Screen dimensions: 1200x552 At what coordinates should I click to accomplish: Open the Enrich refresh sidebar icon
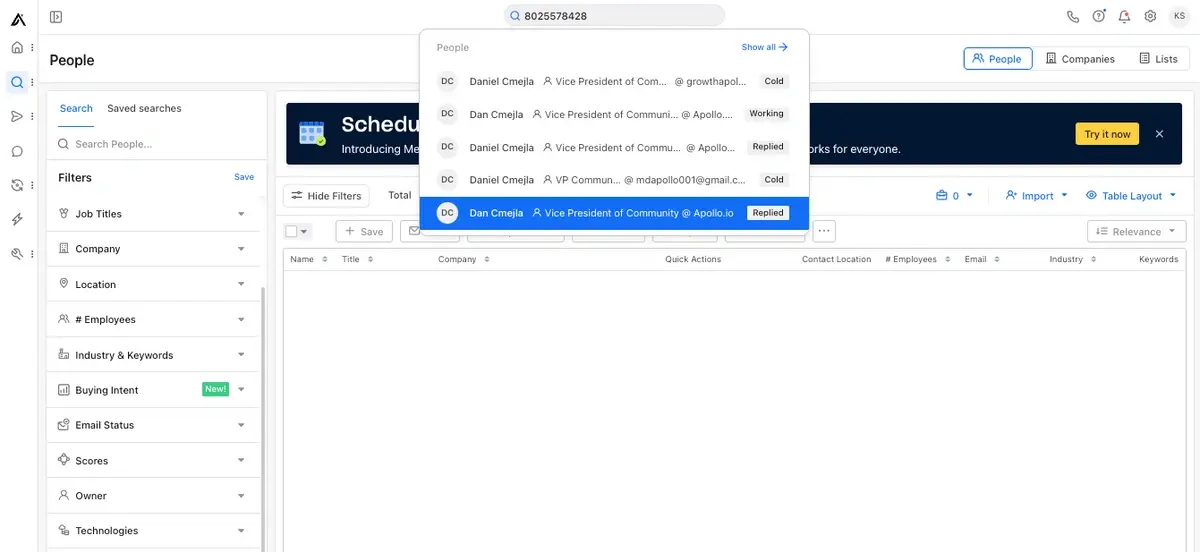point(17,185)
